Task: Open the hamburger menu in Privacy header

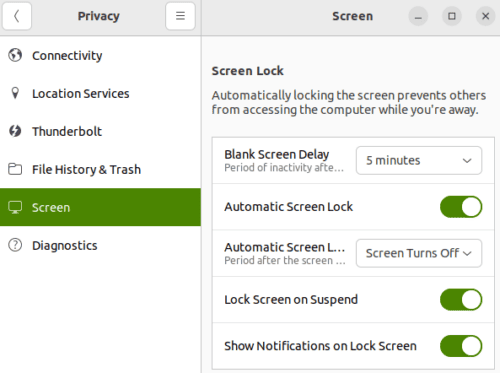Action: tap(180, 16)
